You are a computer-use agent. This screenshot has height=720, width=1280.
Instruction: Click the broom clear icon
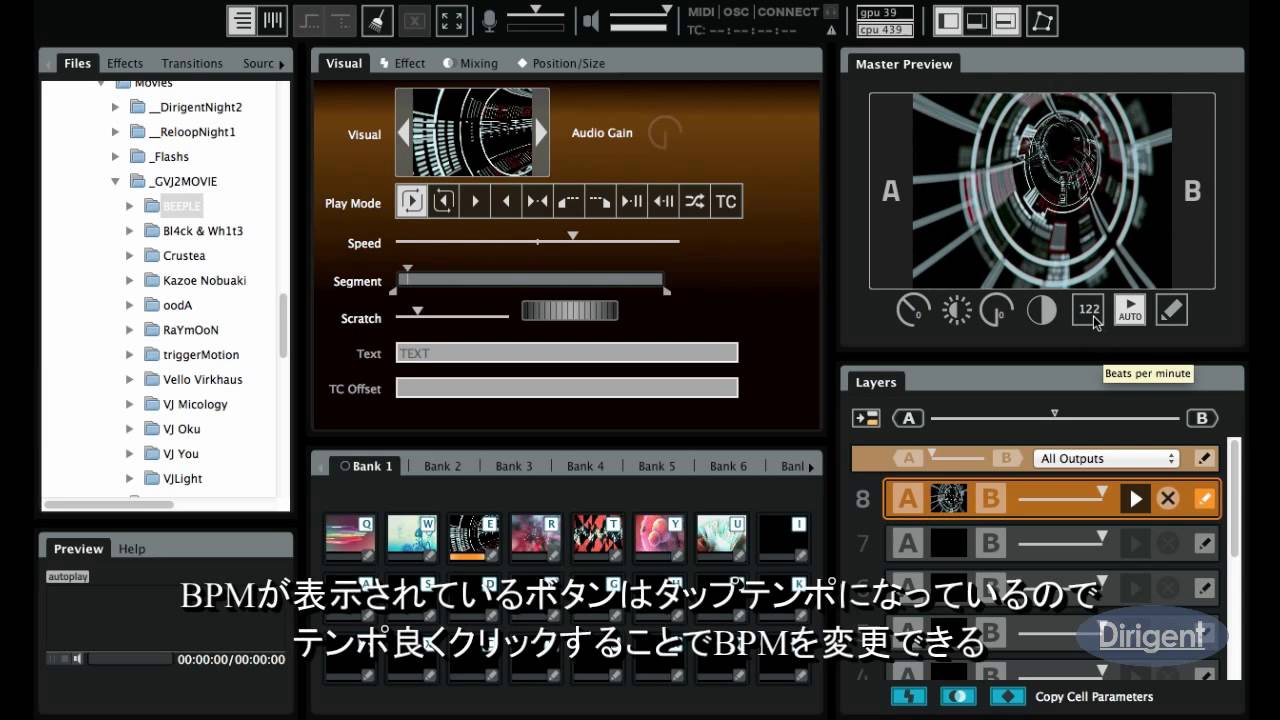click(377, 20)
